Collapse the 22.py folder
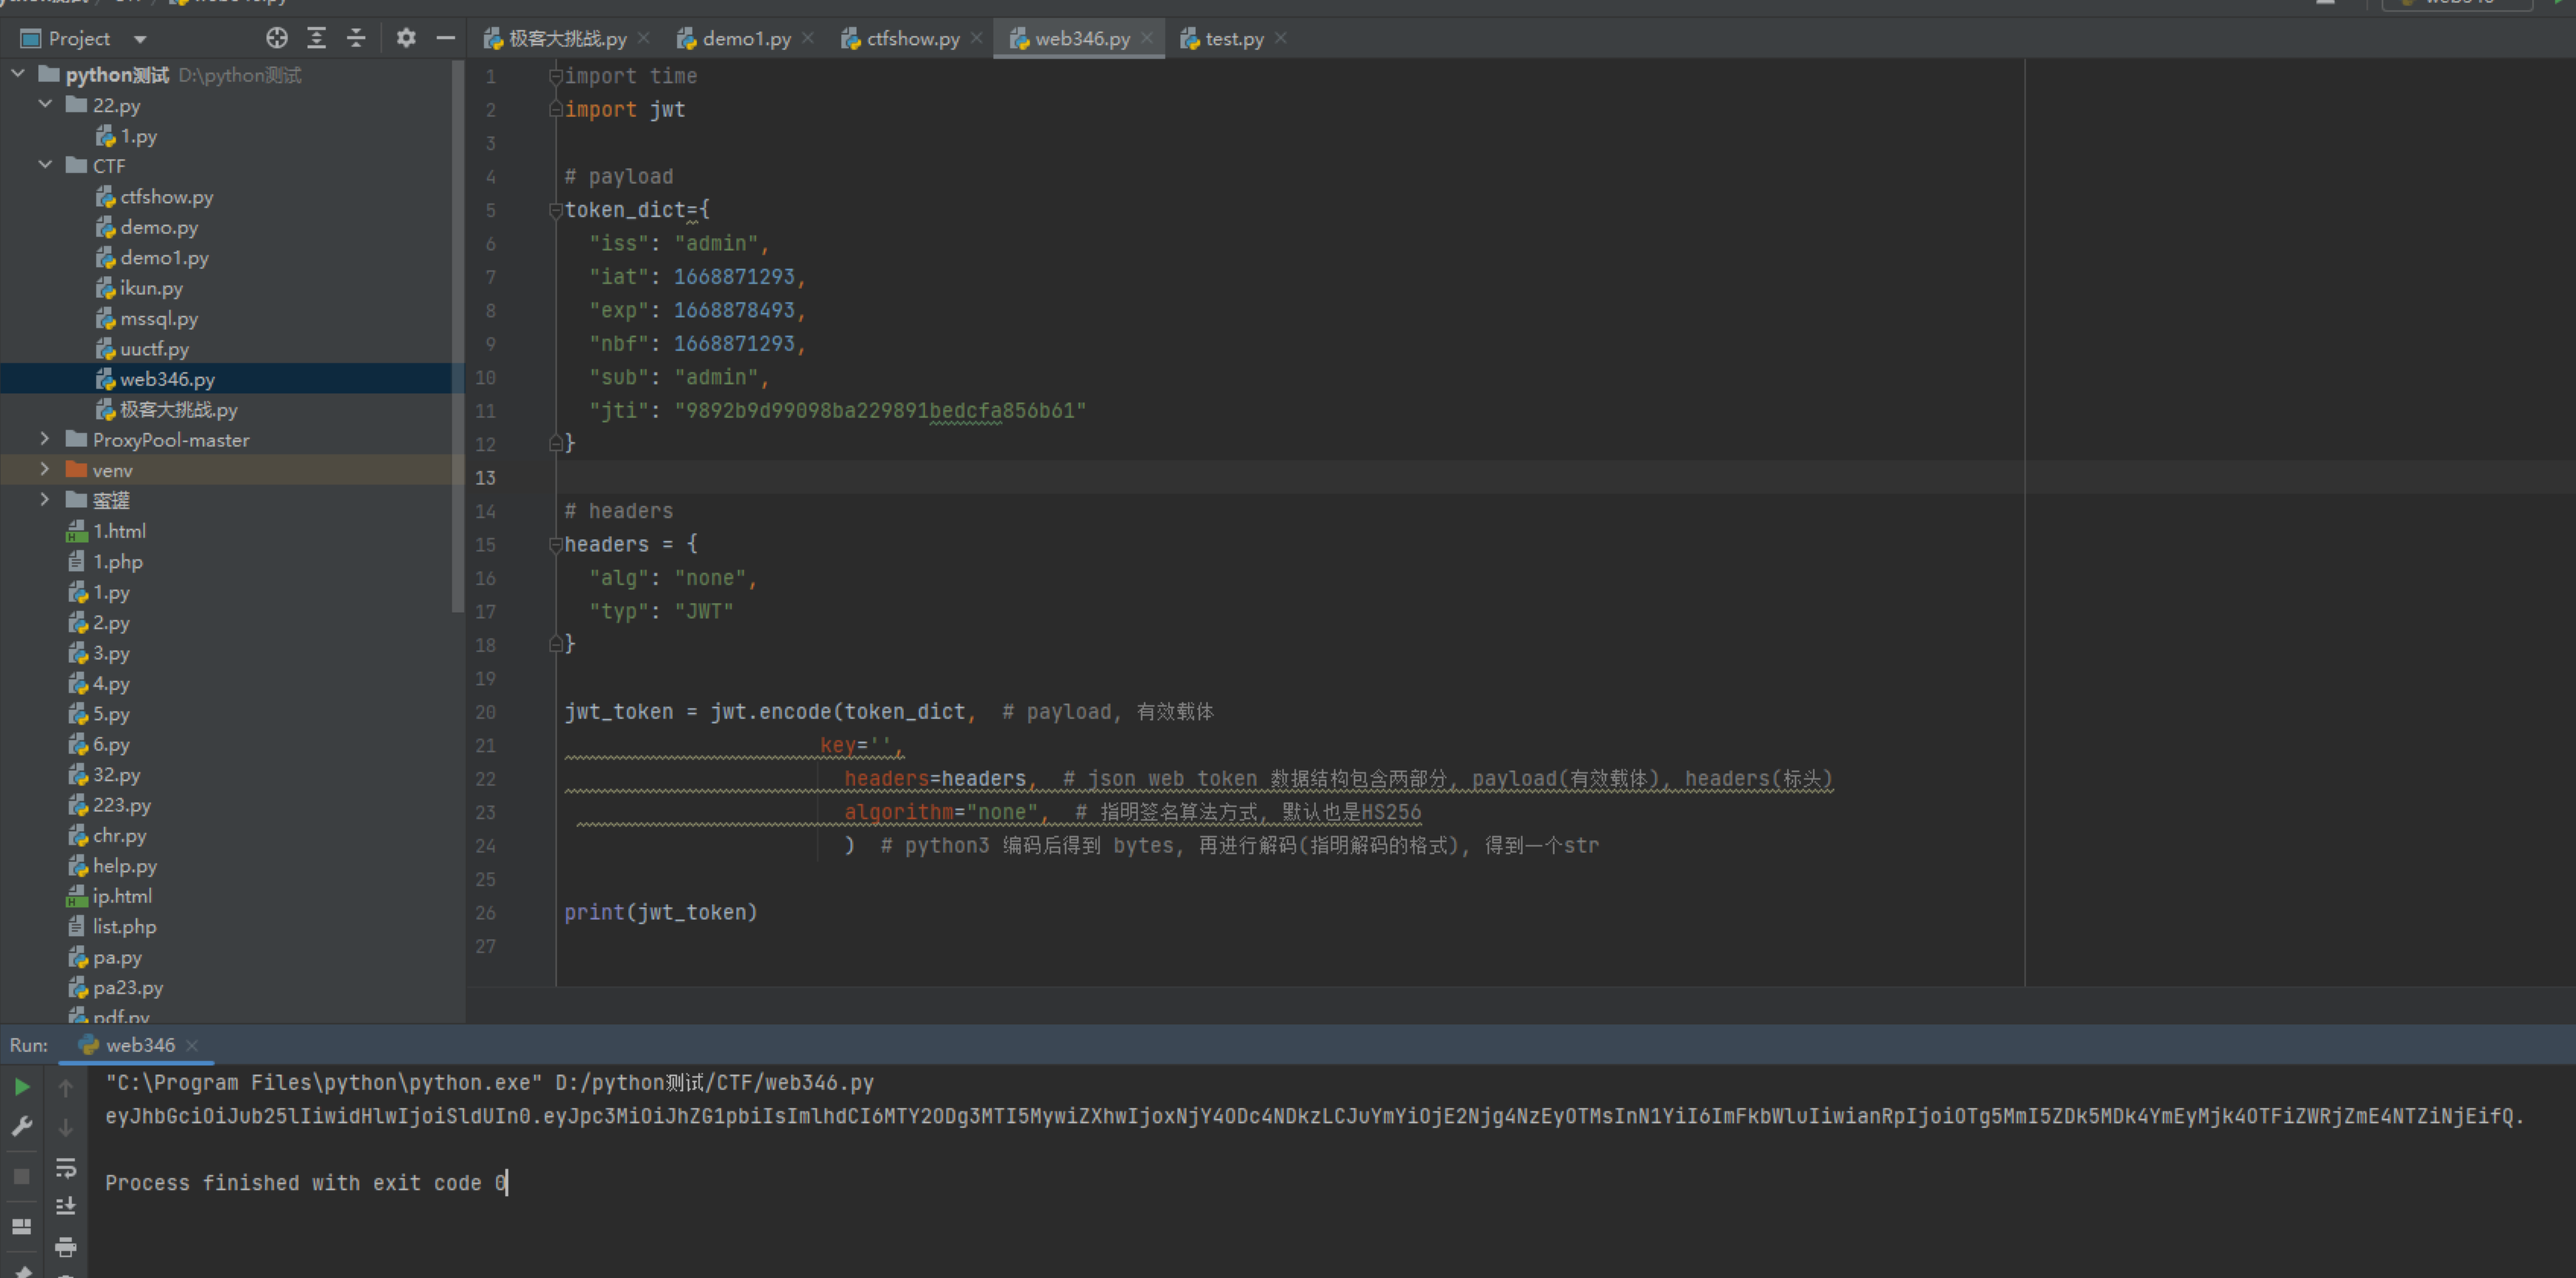2576x1278 pixels. [45, 104]
